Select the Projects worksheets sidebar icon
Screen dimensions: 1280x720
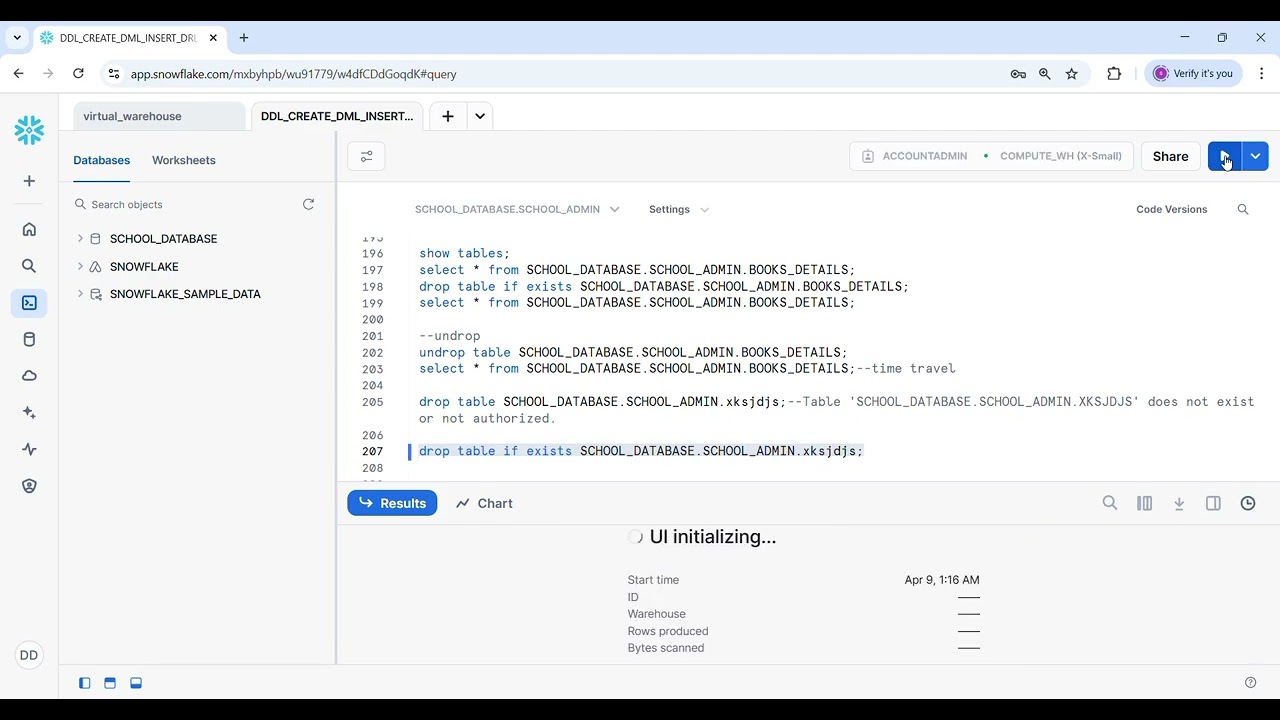29,303
